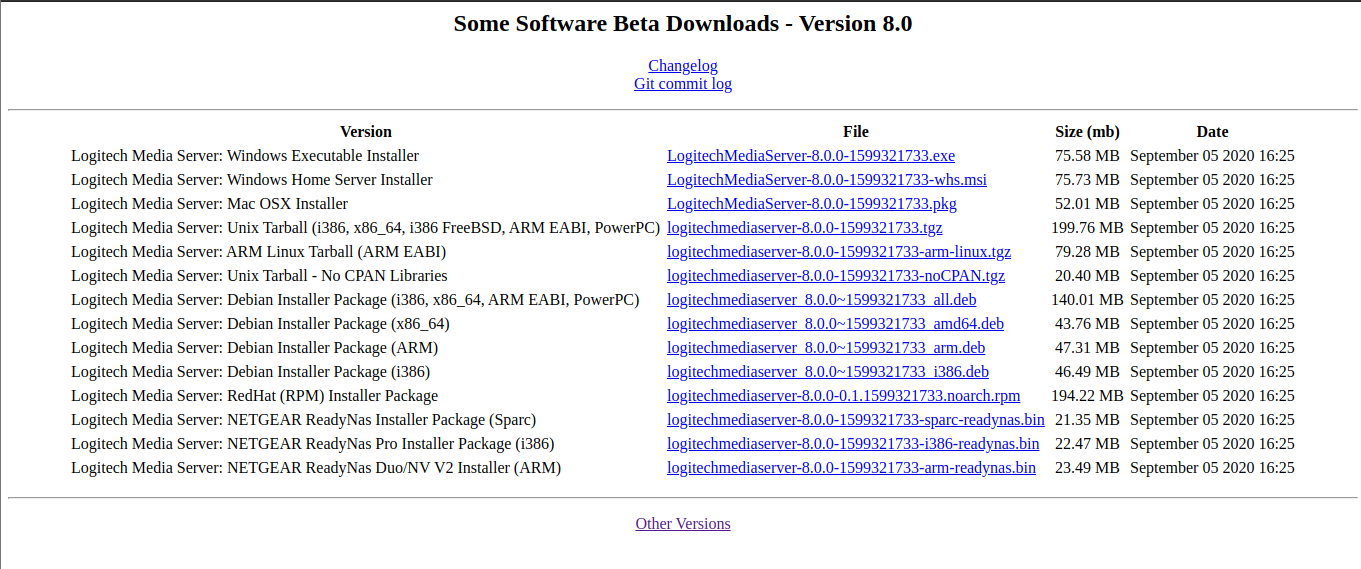Select 'RedHat (RPM) Installer Package' text
Viewport: 1361px width, 569px height.
(332, 396)
